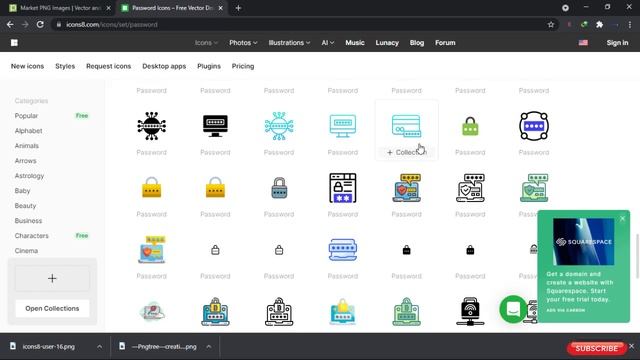
Task: Change language via the US flag
Action: point(583,42)
